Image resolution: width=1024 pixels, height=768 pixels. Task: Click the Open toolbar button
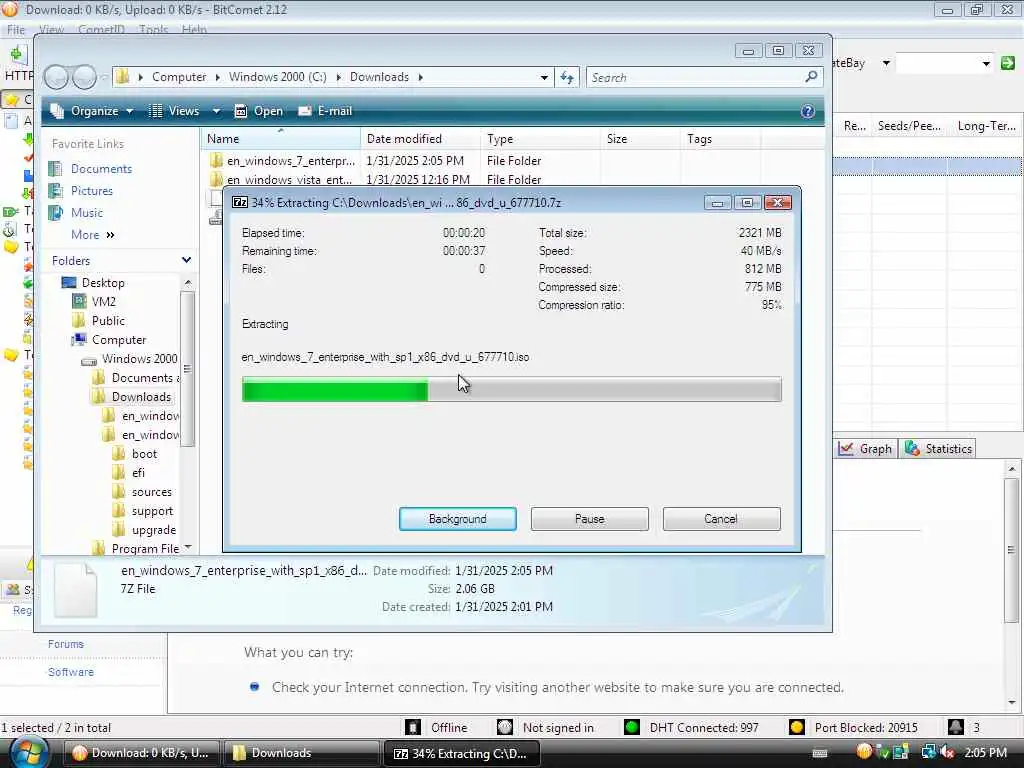click(x=259, y=111)
